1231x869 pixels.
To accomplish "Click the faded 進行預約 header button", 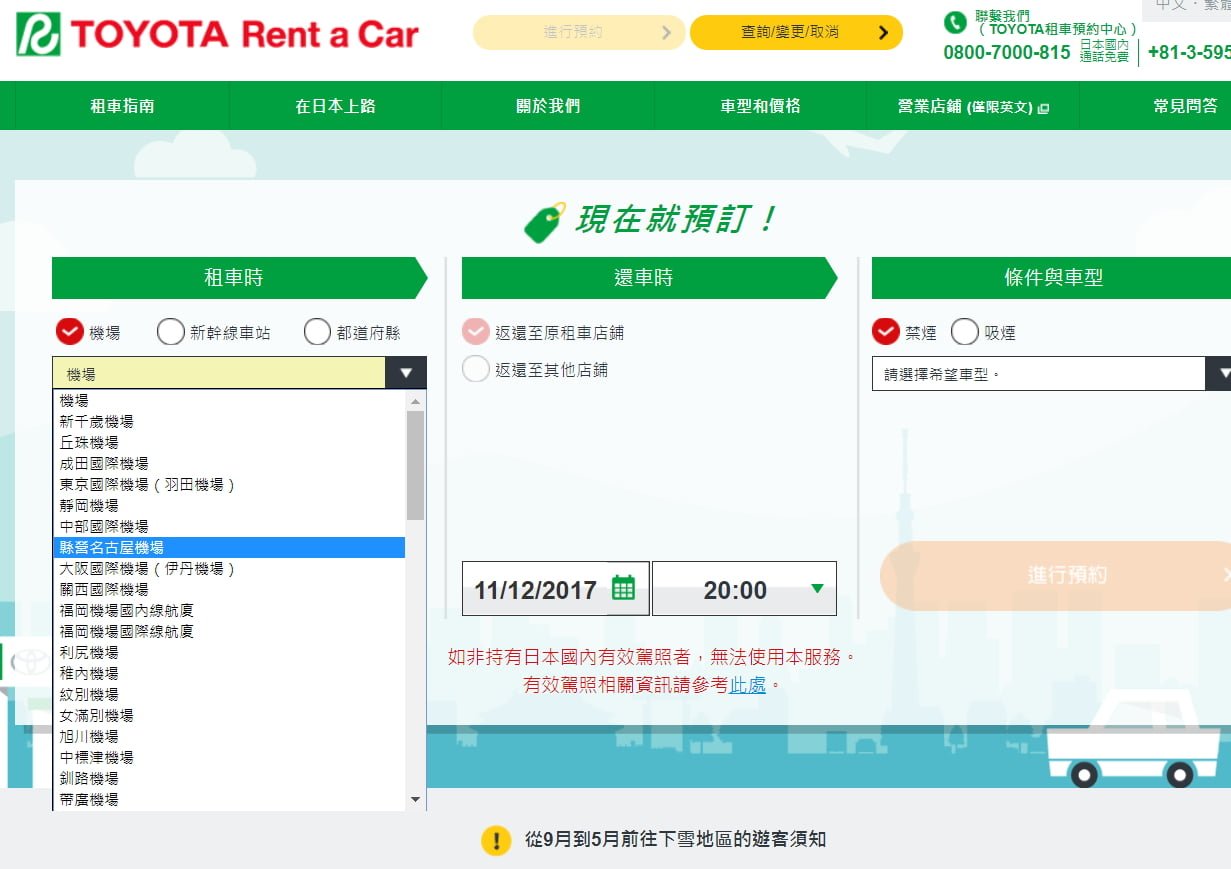I will click(x=579, y=33).
